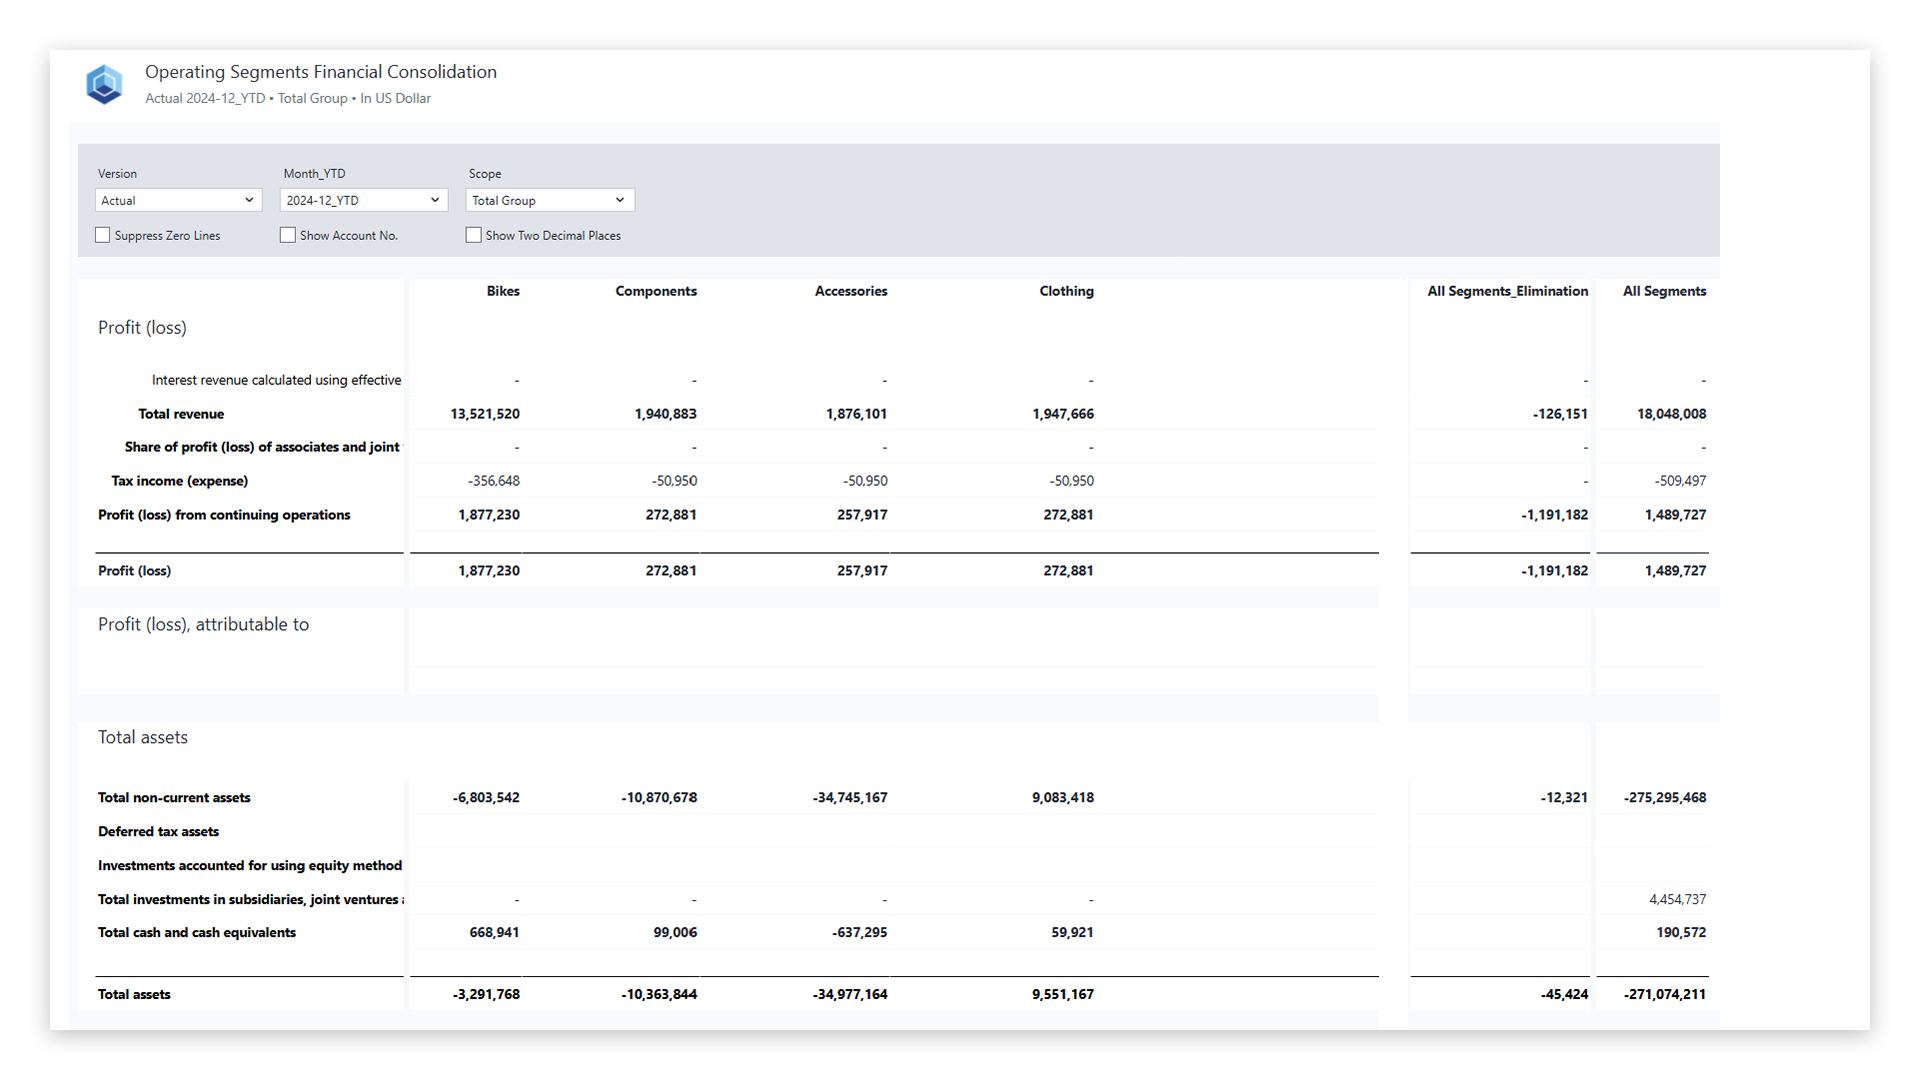Click the Tax income (expense) row label
The width and height of the screenshot is (1920, 1080).
coord(179,481)
